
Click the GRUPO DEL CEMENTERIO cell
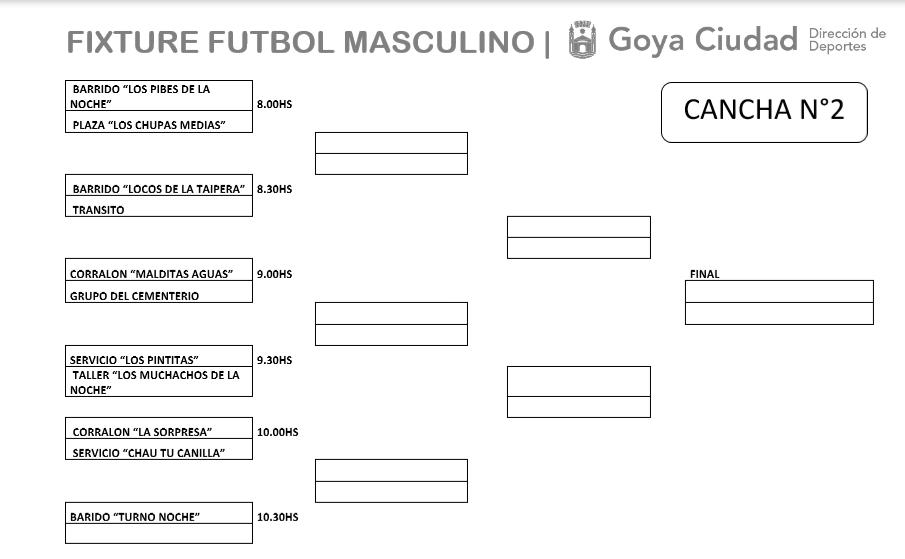159,292
